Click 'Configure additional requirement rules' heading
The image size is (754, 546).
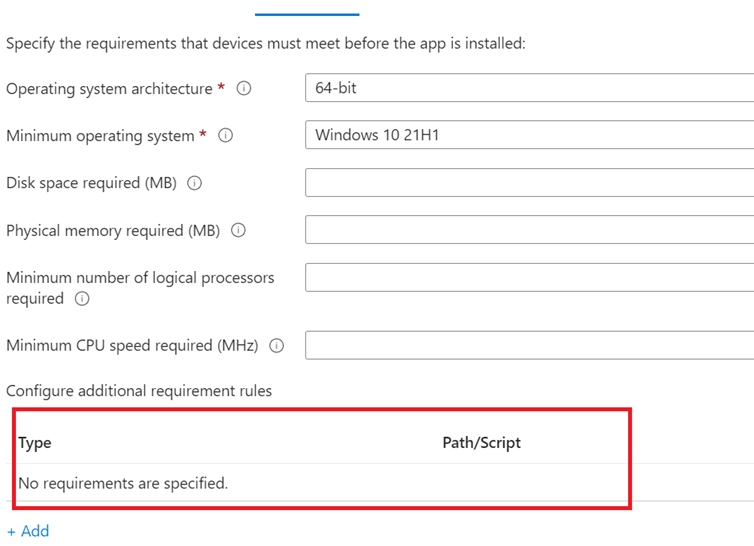click(139, 391)
